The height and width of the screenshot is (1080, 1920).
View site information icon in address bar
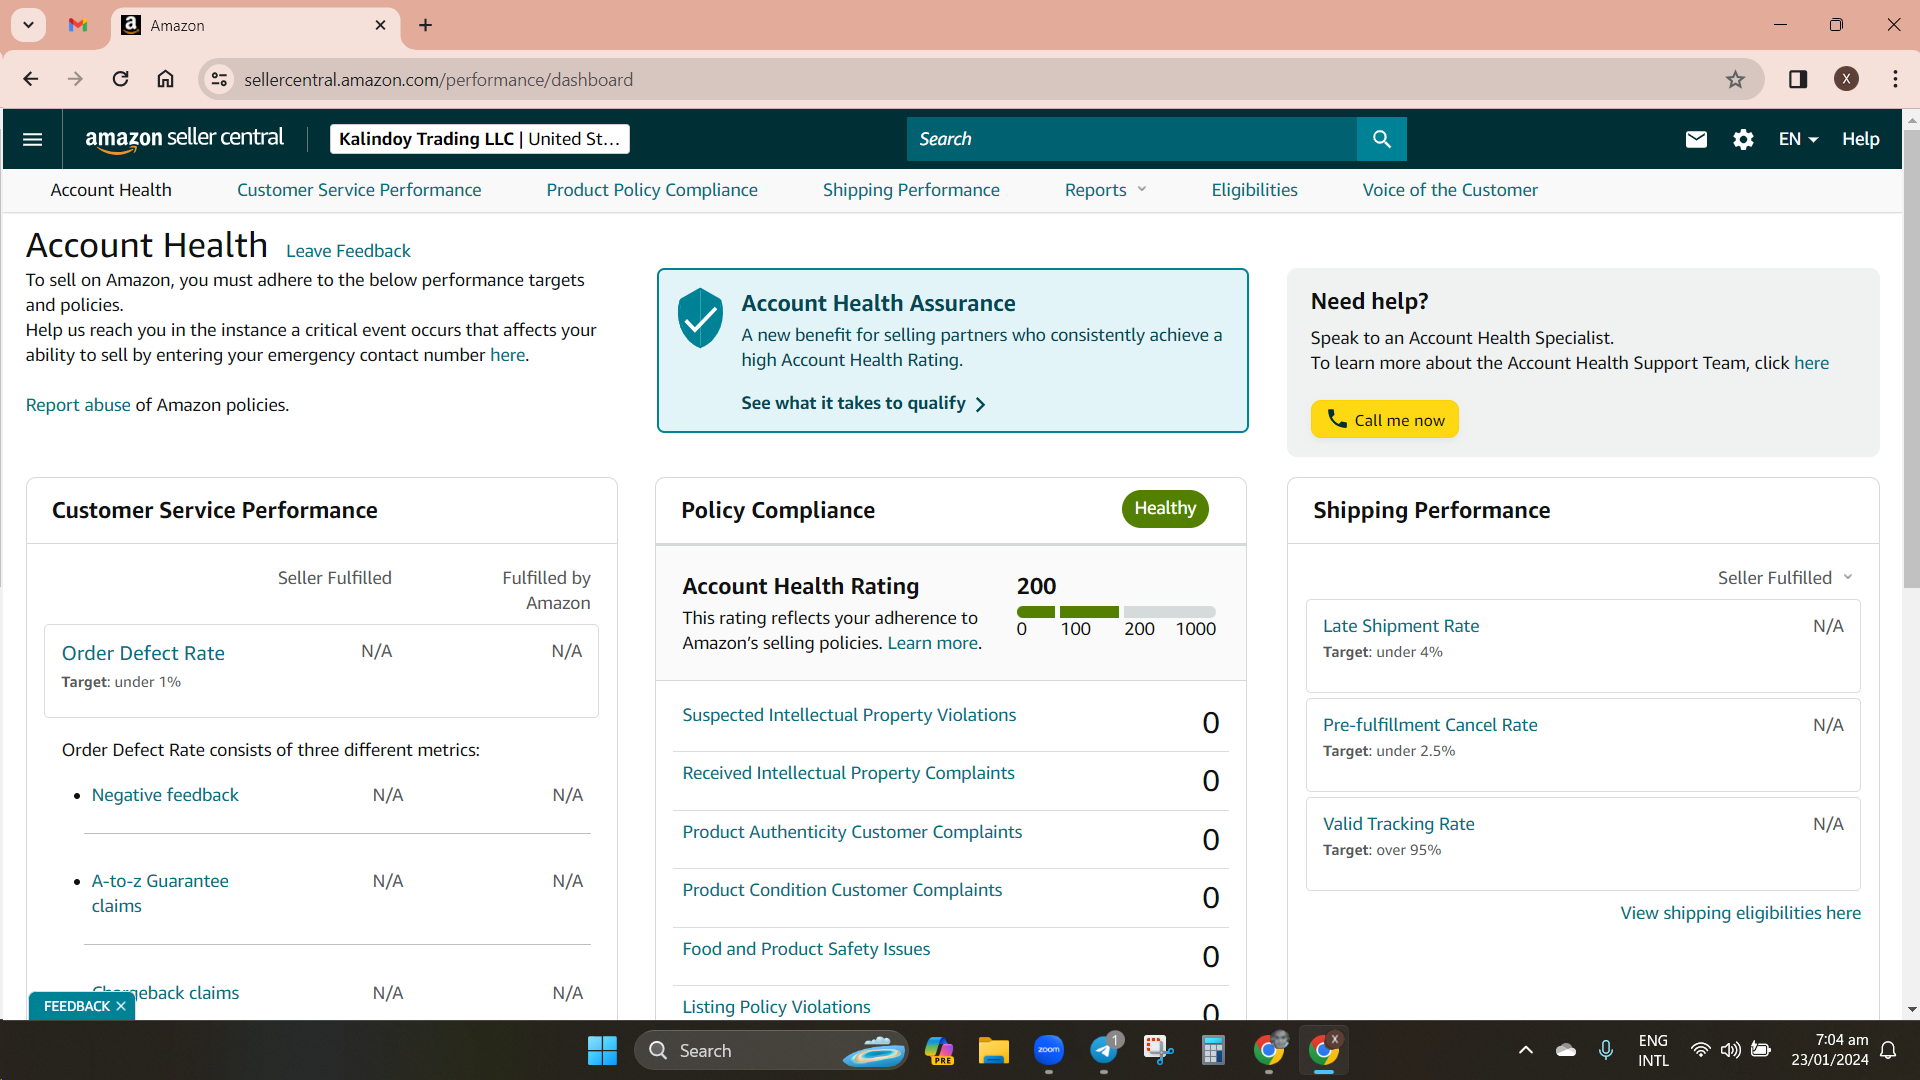click(220, 79)
